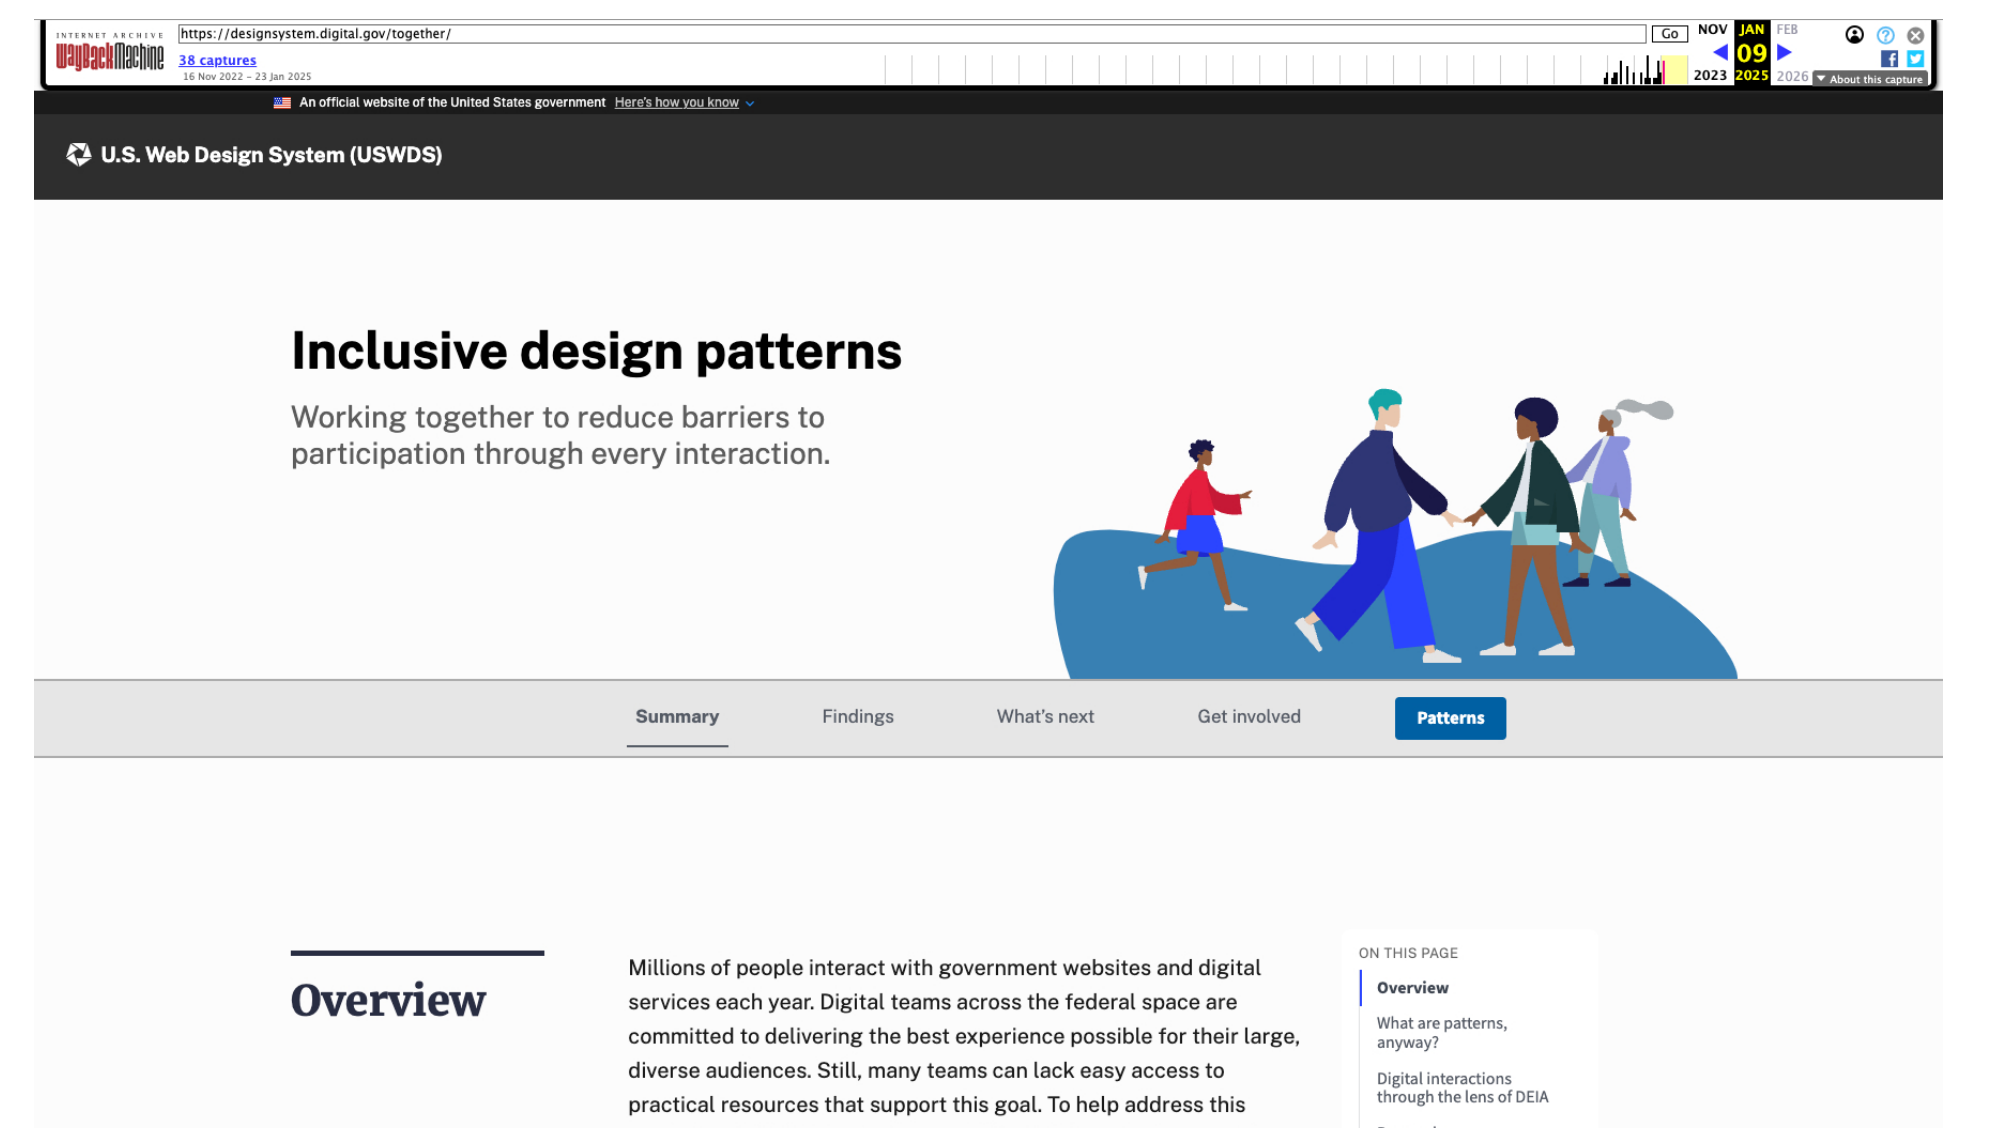Share the capture on Twitter

point(1915,59)
